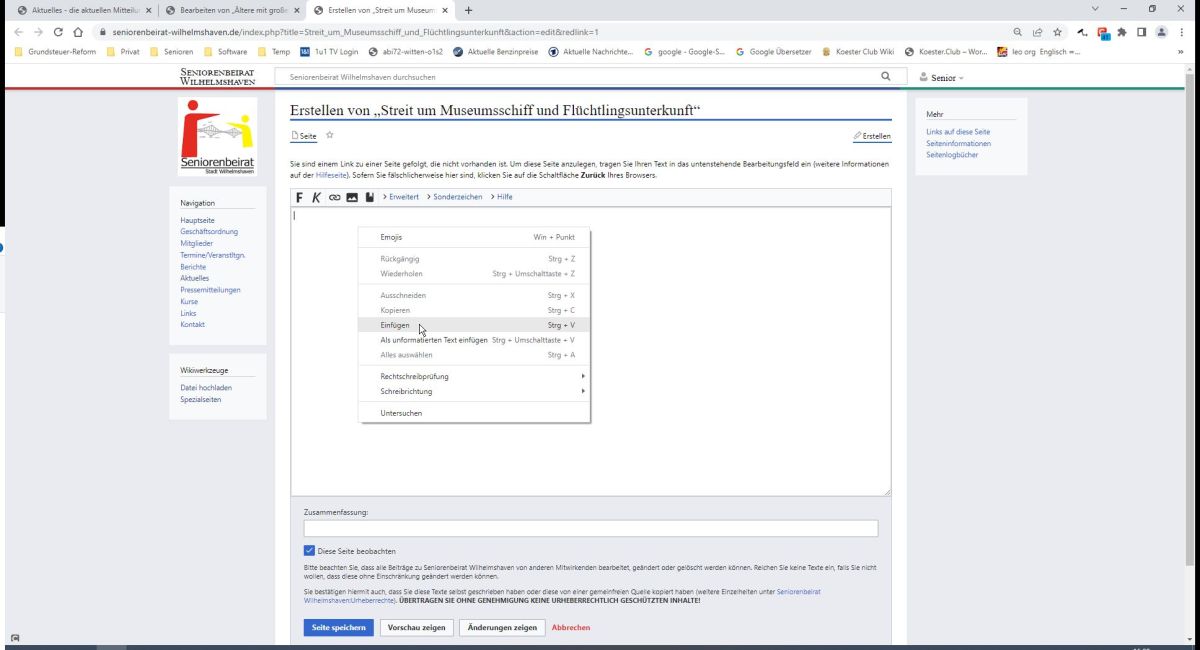Bookmark this page with the address bar star
This screenshot has width=1200, height=650.
(x=1057, y=32)
